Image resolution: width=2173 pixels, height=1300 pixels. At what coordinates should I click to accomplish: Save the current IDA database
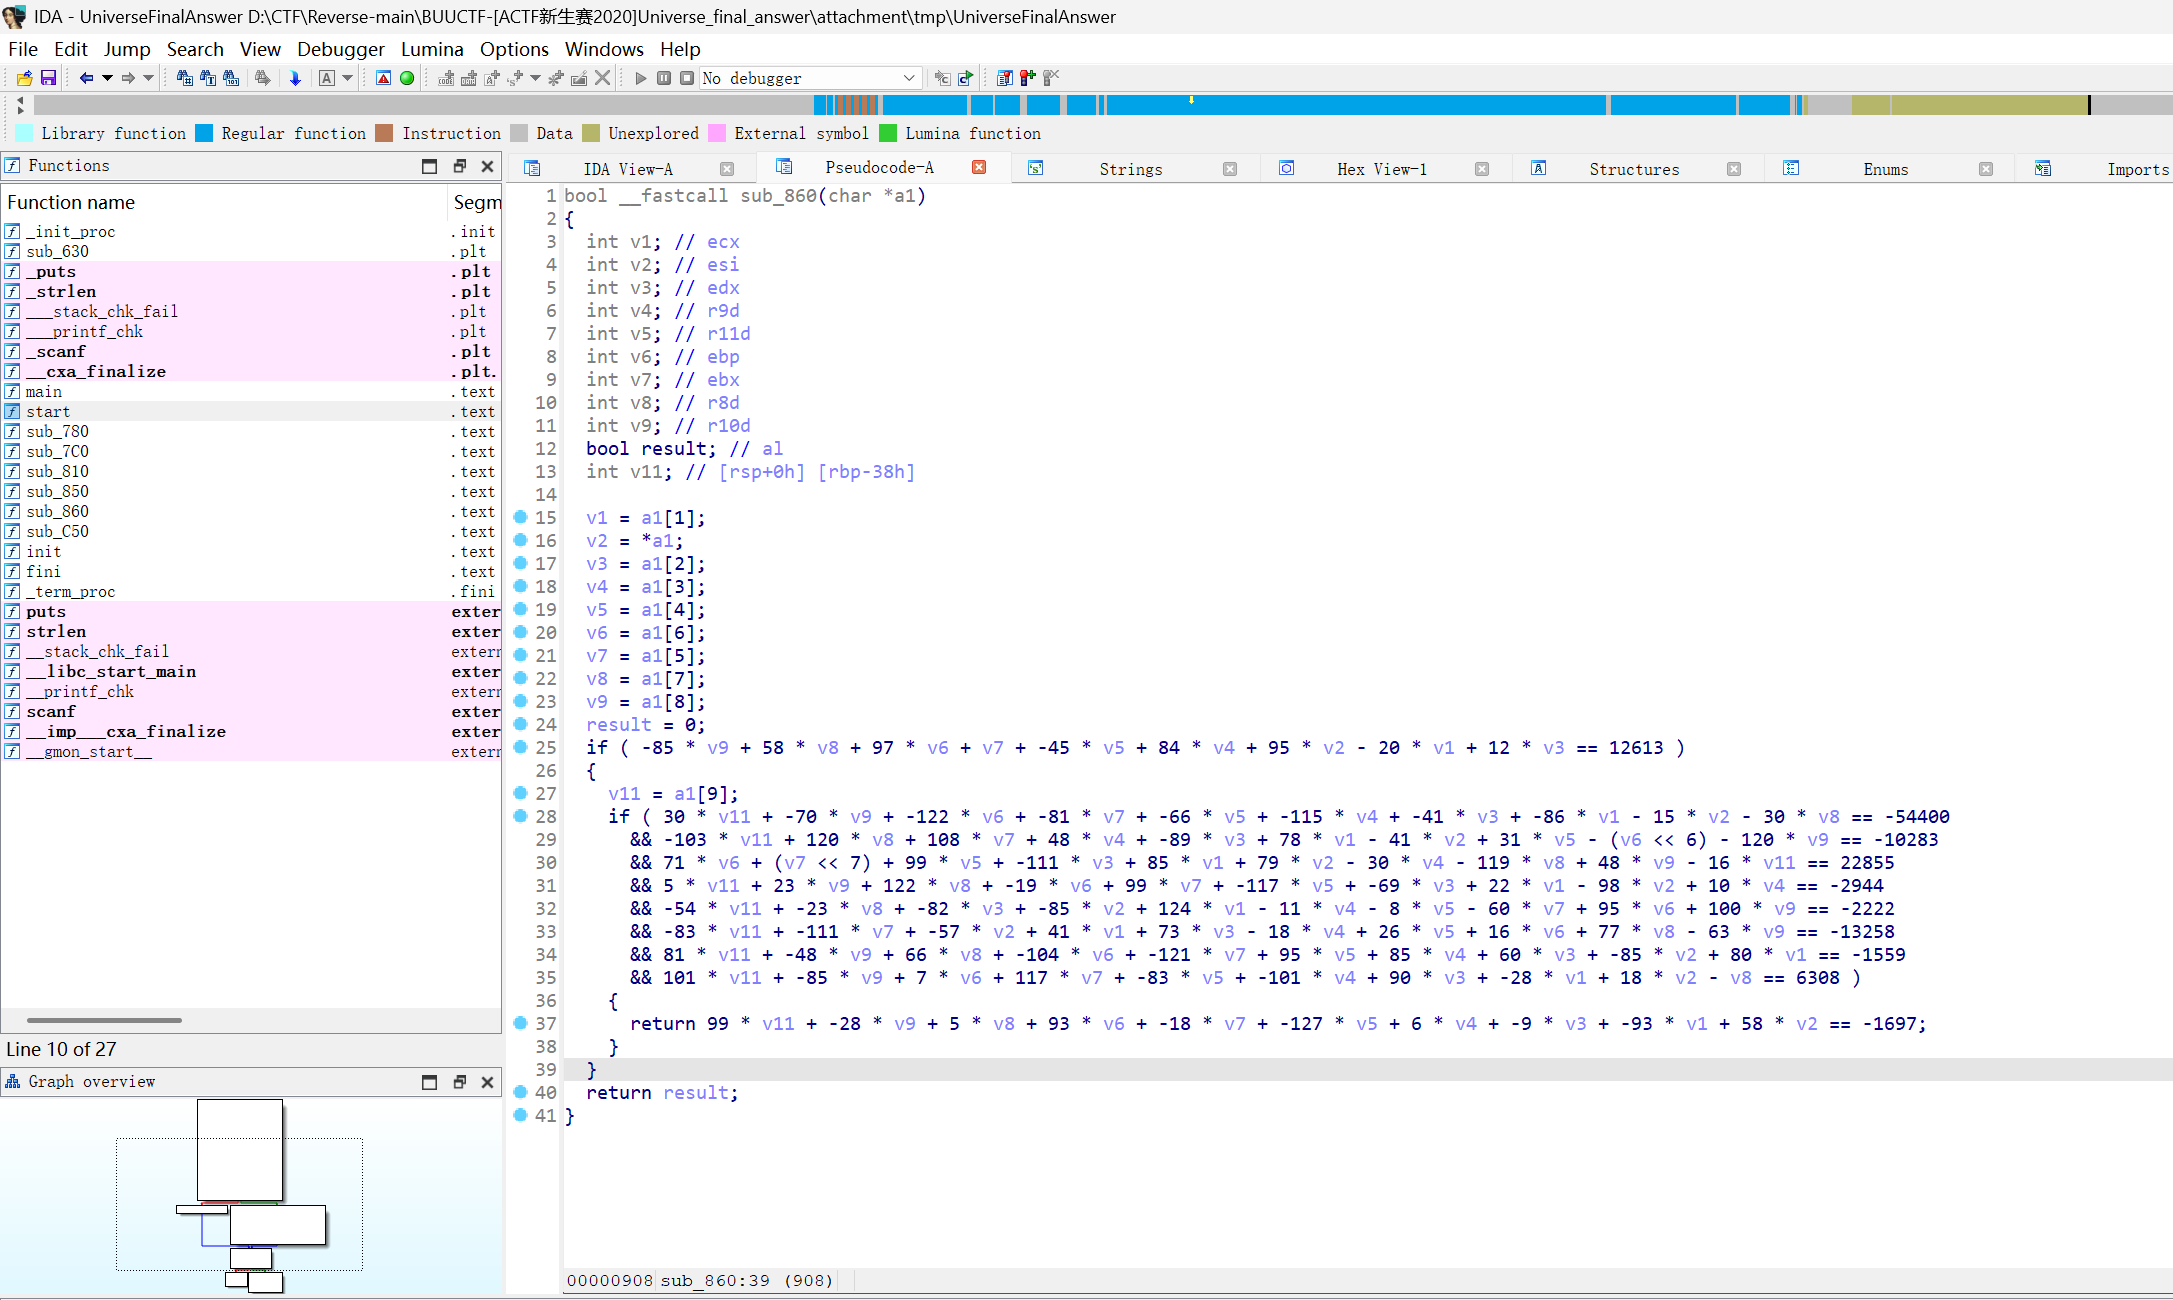[x=47, y=78]
